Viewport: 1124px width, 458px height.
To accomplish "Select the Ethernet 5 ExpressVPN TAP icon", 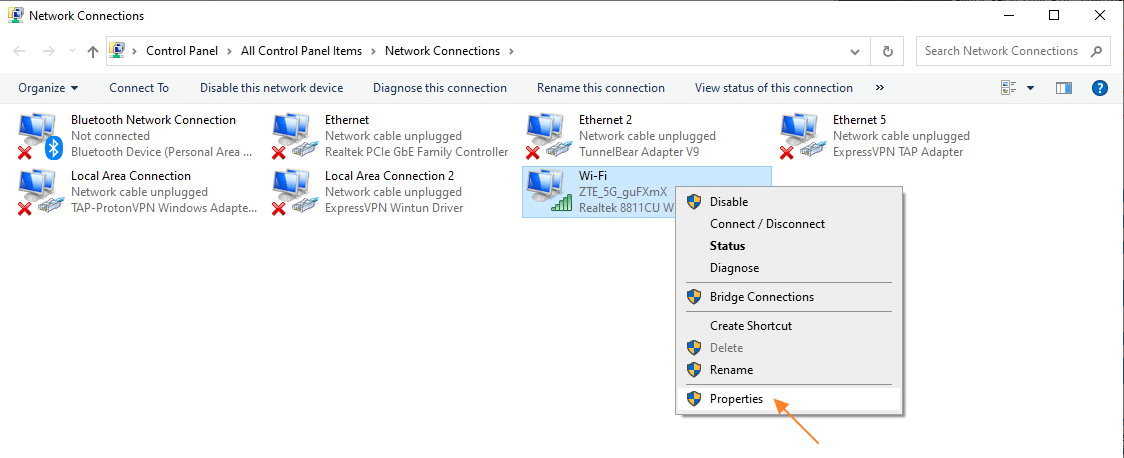I will click(802, 136).
